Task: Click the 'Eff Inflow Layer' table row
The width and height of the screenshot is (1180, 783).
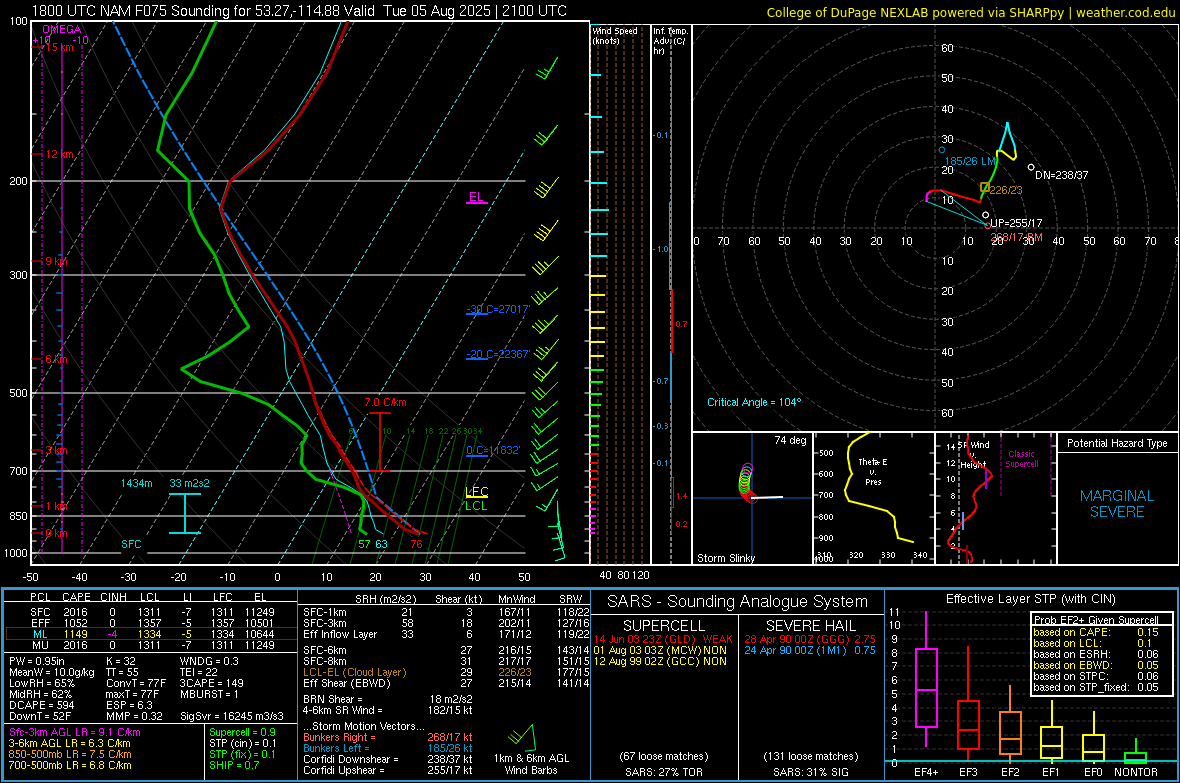Action: (x=446, y=634)
